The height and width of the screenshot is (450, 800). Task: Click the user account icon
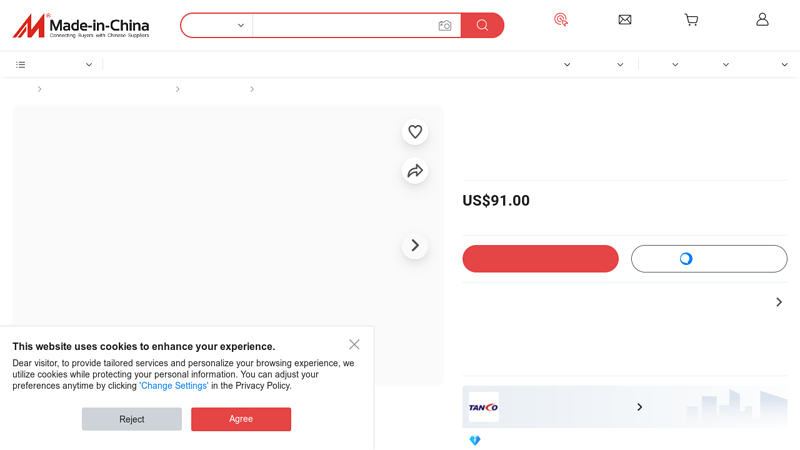[x=762, y=20]
